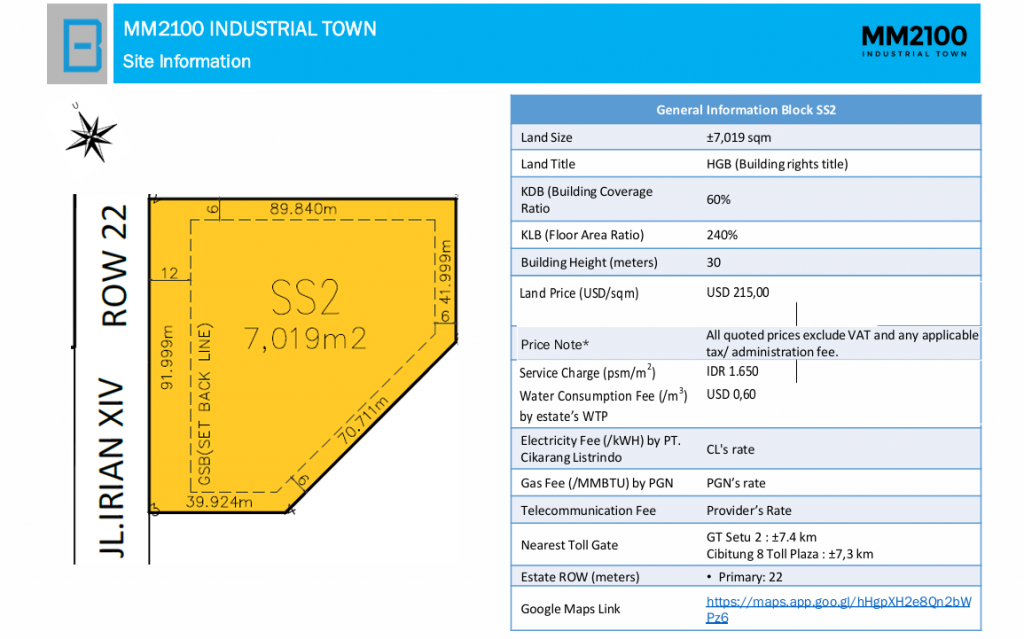
Task: Click the 'Provider's Rate' telecommunication value
Action: (748, 510)
